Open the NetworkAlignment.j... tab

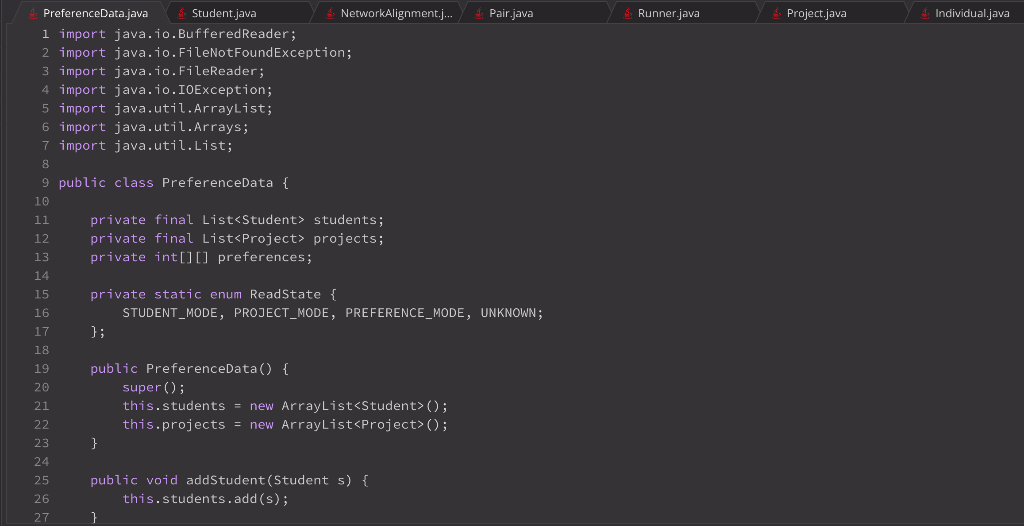tap(389, 13)
